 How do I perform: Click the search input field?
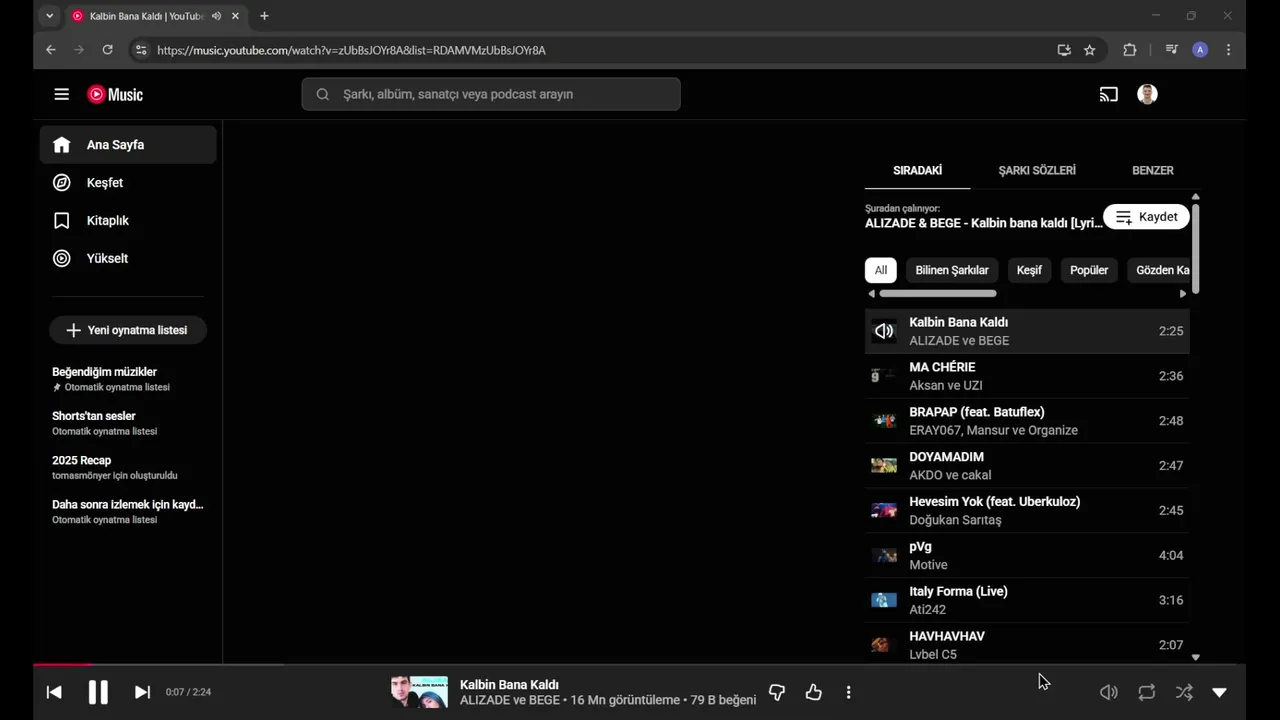pos(491,94)
